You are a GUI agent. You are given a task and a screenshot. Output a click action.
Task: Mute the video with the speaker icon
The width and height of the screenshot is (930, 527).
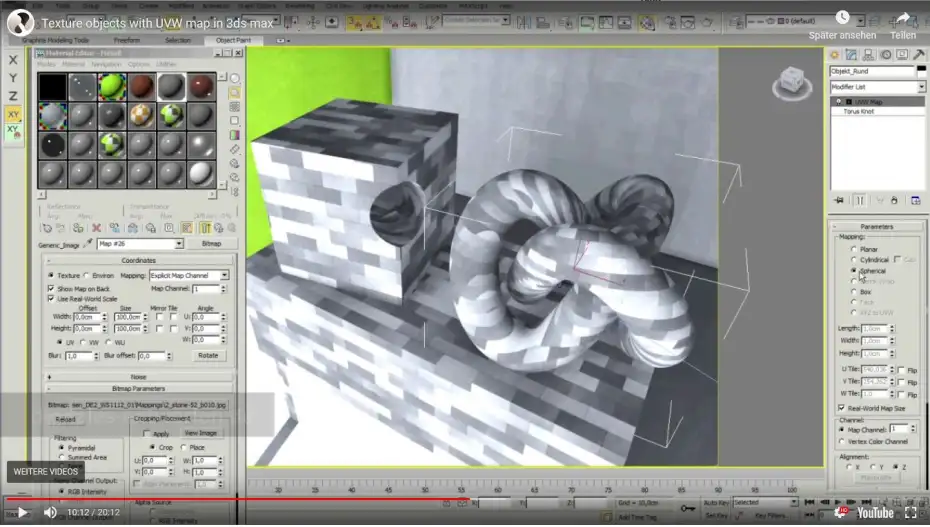tap(50, 513)
